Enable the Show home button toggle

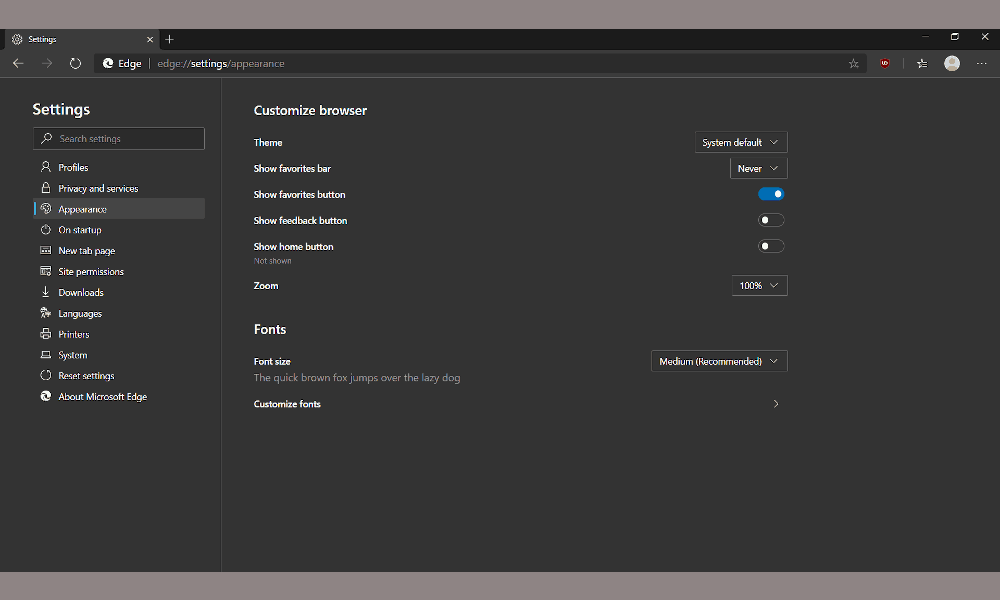[x=771, y=246]
